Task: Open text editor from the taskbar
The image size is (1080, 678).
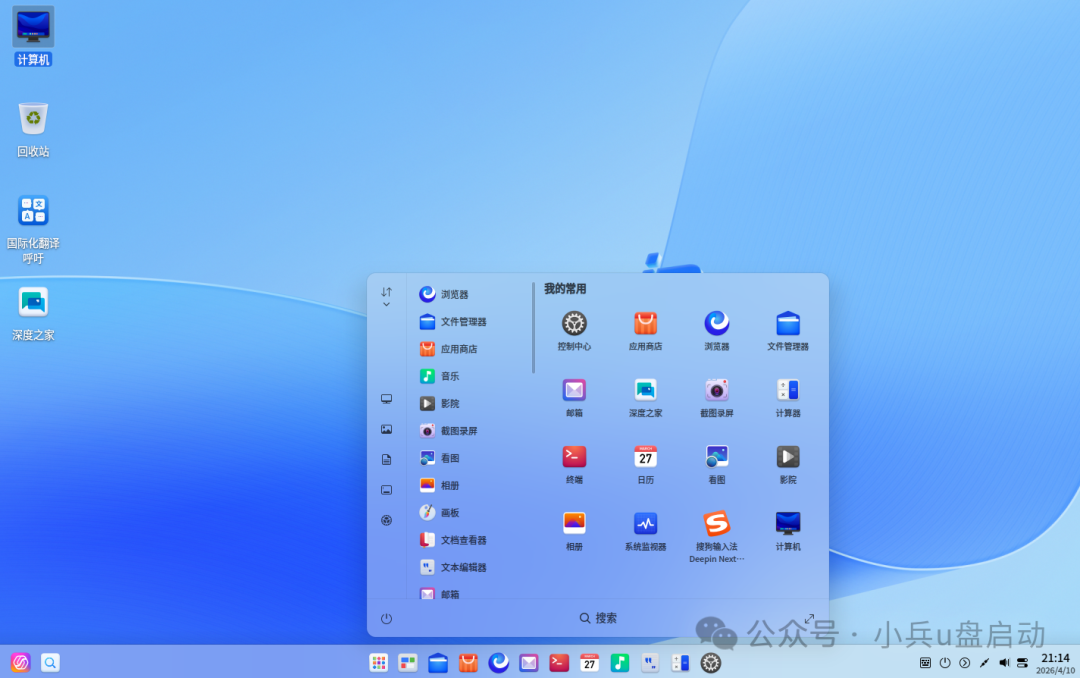Action: [650, 663]
